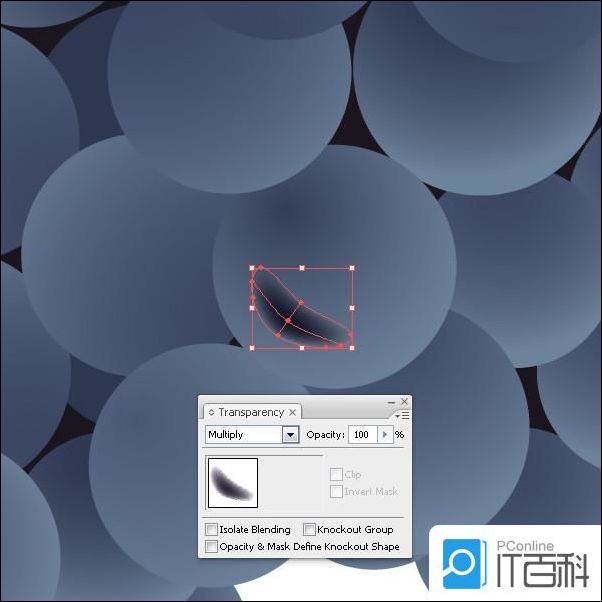This screenshot has width=602, height=602.
Task: Click the empty opacity mask slot
Action: [291, 483]
